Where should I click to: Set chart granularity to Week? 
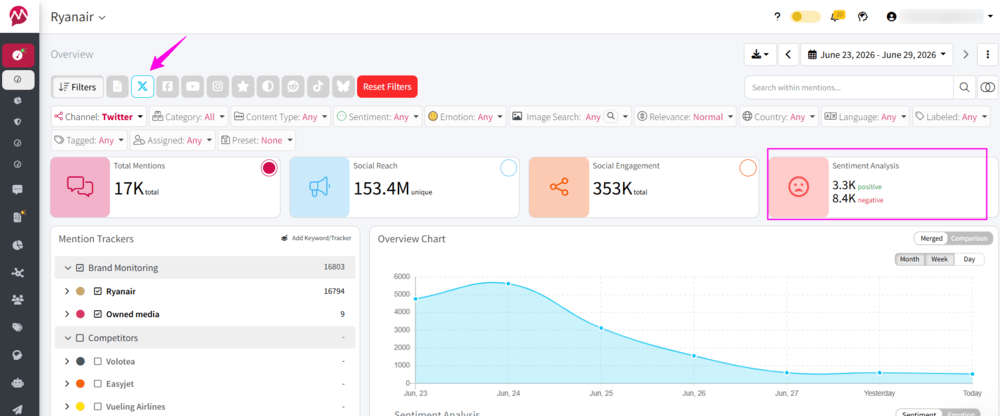coord(939,259)
